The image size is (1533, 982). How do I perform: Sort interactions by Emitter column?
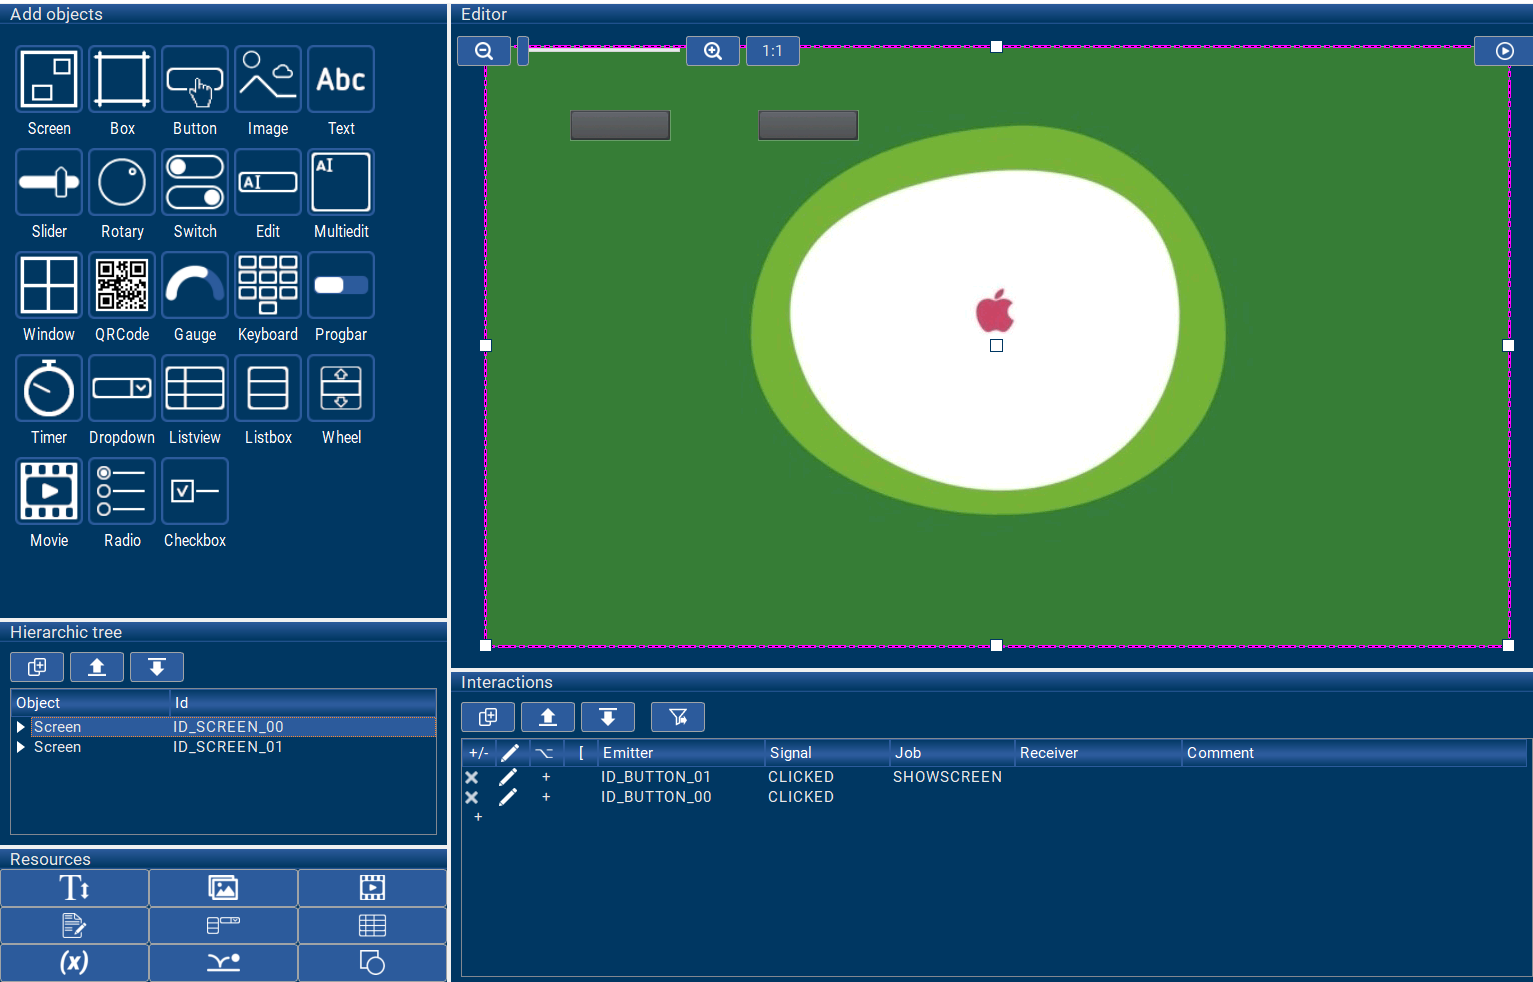pos(681,753)
